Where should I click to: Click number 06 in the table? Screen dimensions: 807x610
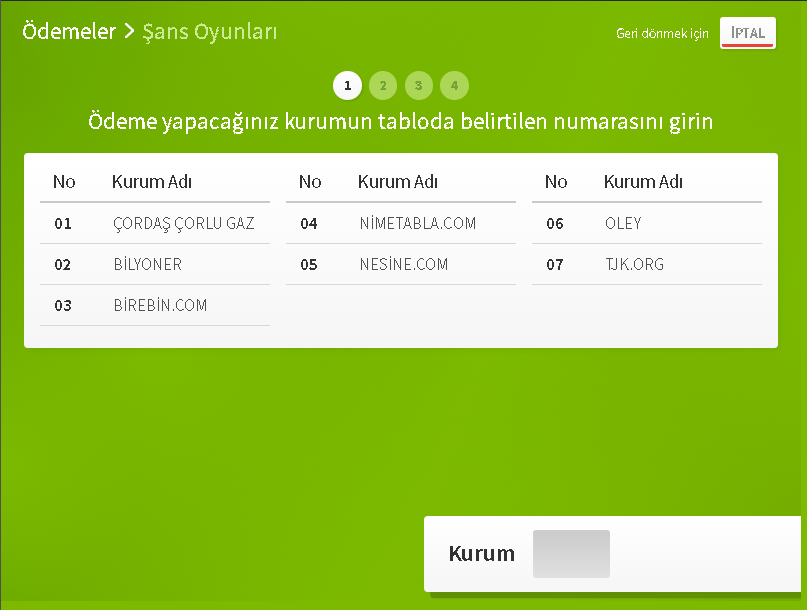555,223
